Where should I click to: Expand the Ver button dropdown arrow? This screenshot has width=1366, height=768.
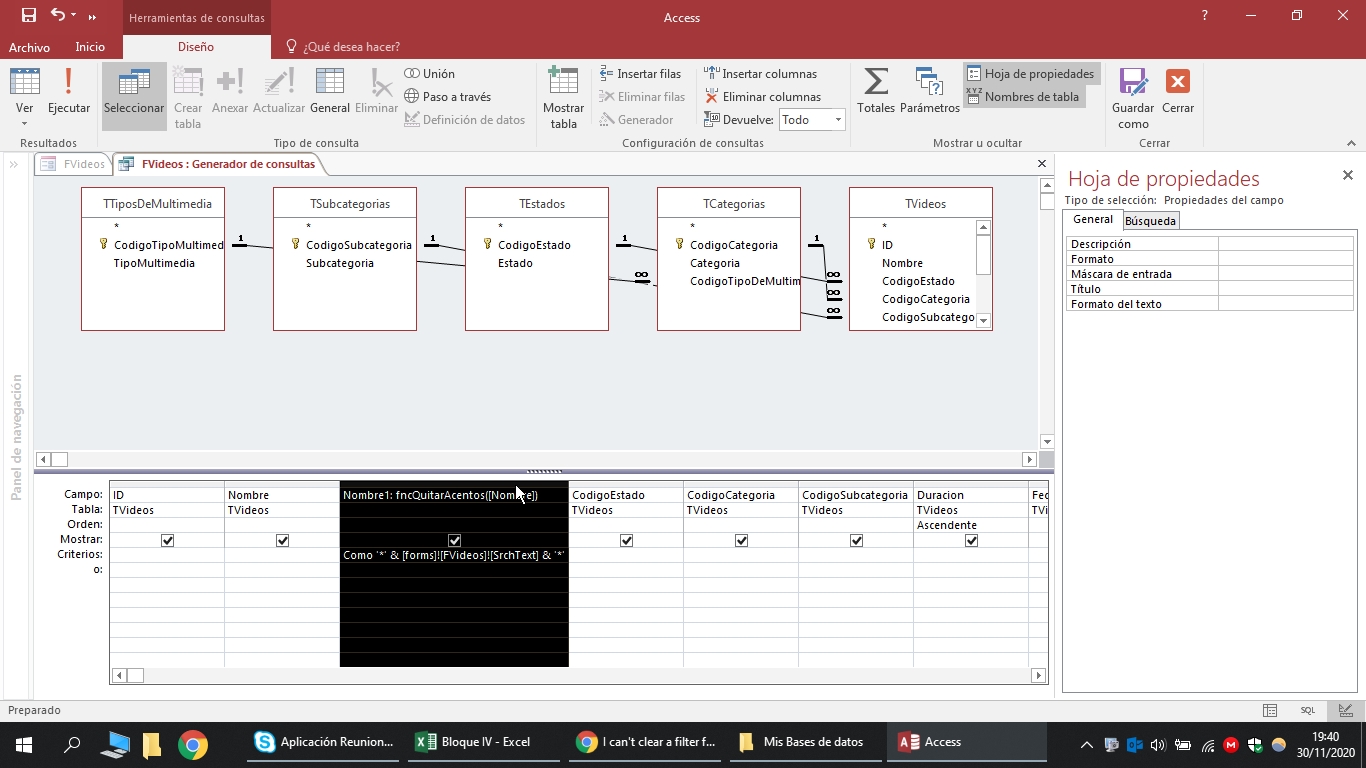point(25,125)
